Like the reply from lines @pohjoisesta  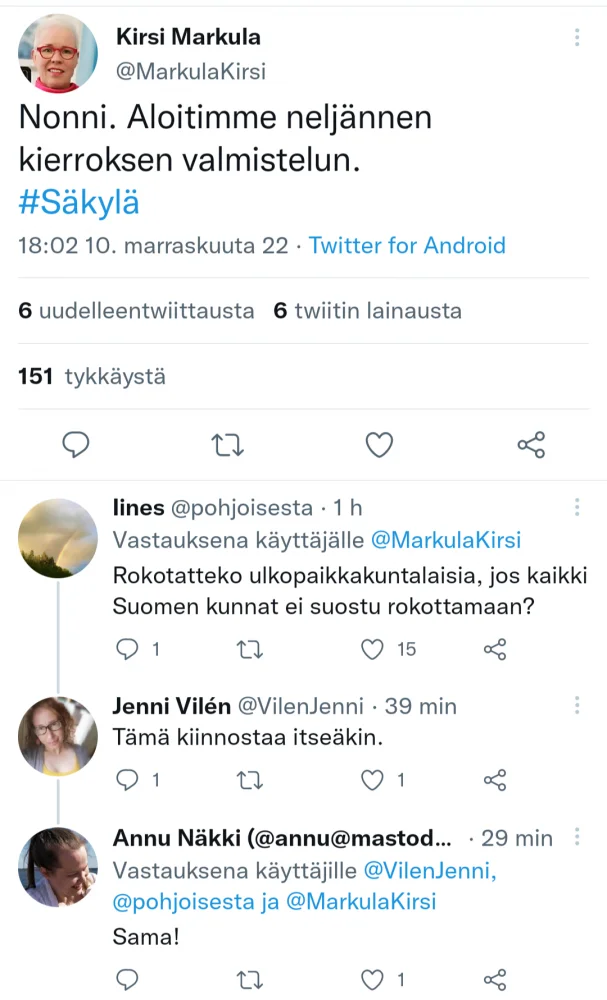click(x=373, y=650)
